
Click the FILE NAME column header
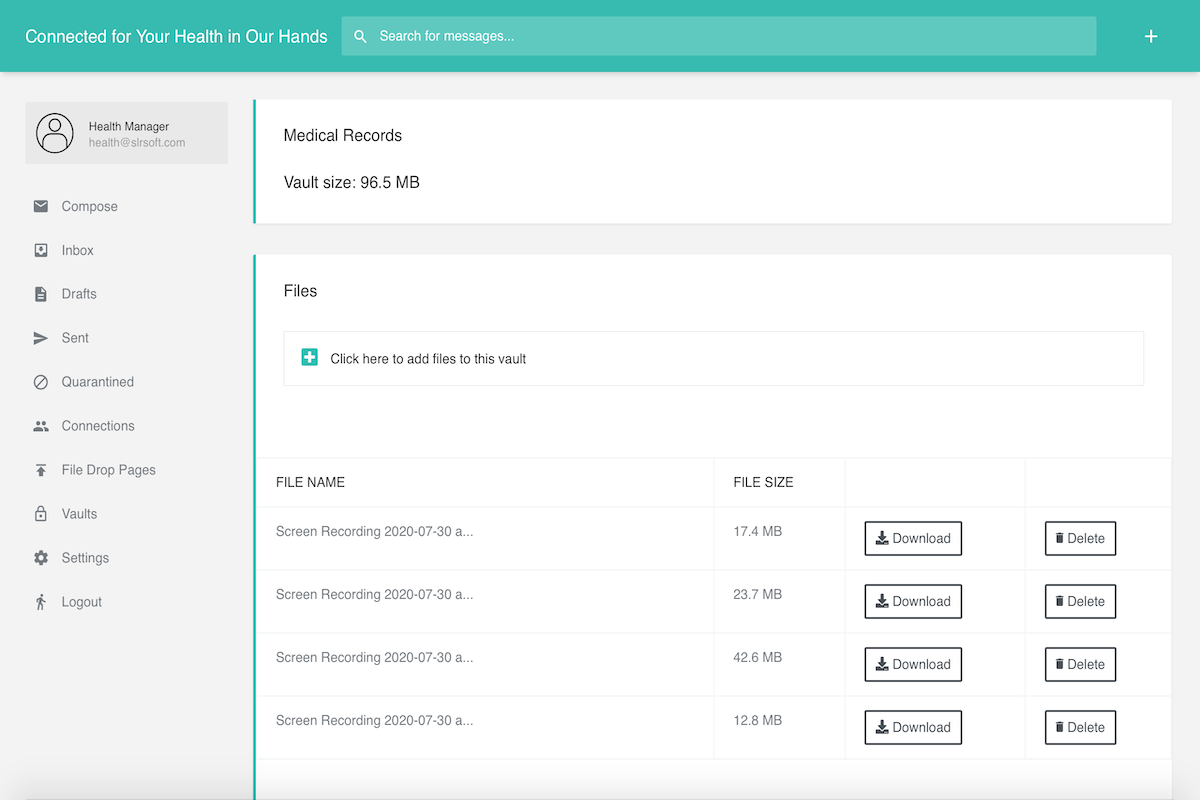[x=310, y=482]
